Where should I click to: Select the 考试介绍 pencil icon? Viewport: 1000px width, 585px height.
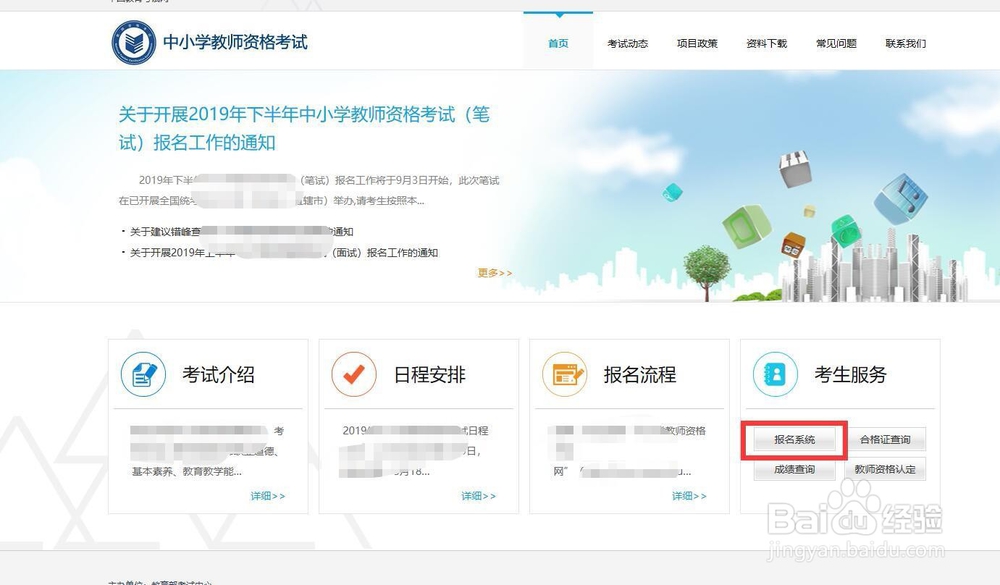click(143, 373)
